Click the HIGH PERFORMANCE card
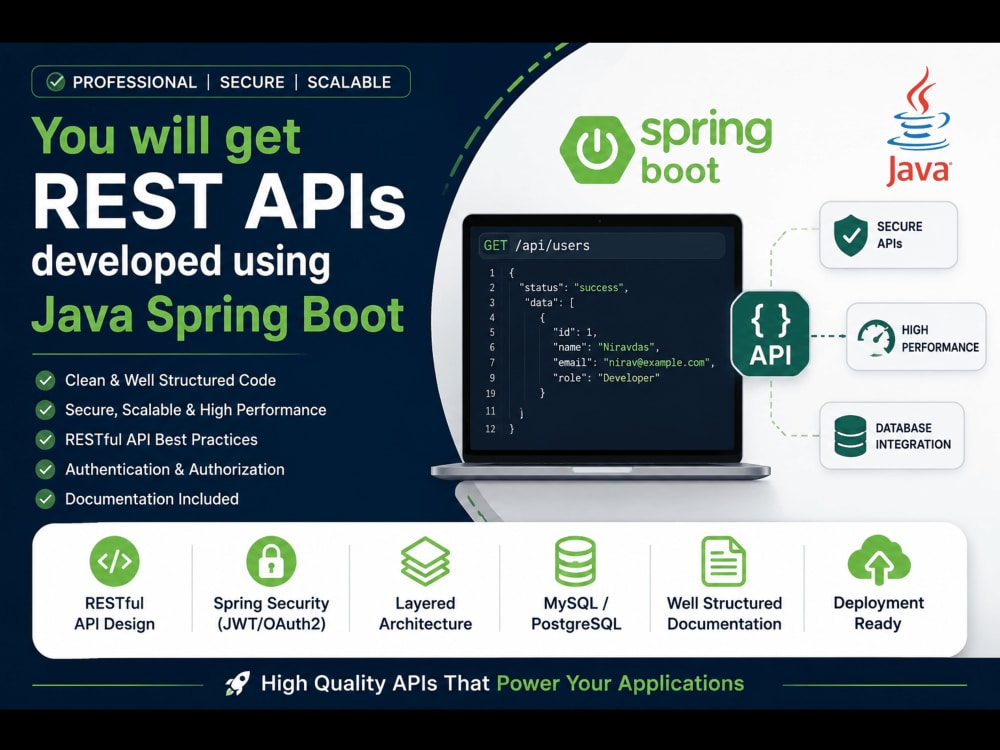Viewport: 1000px width, 750px height. coord(916,337)
